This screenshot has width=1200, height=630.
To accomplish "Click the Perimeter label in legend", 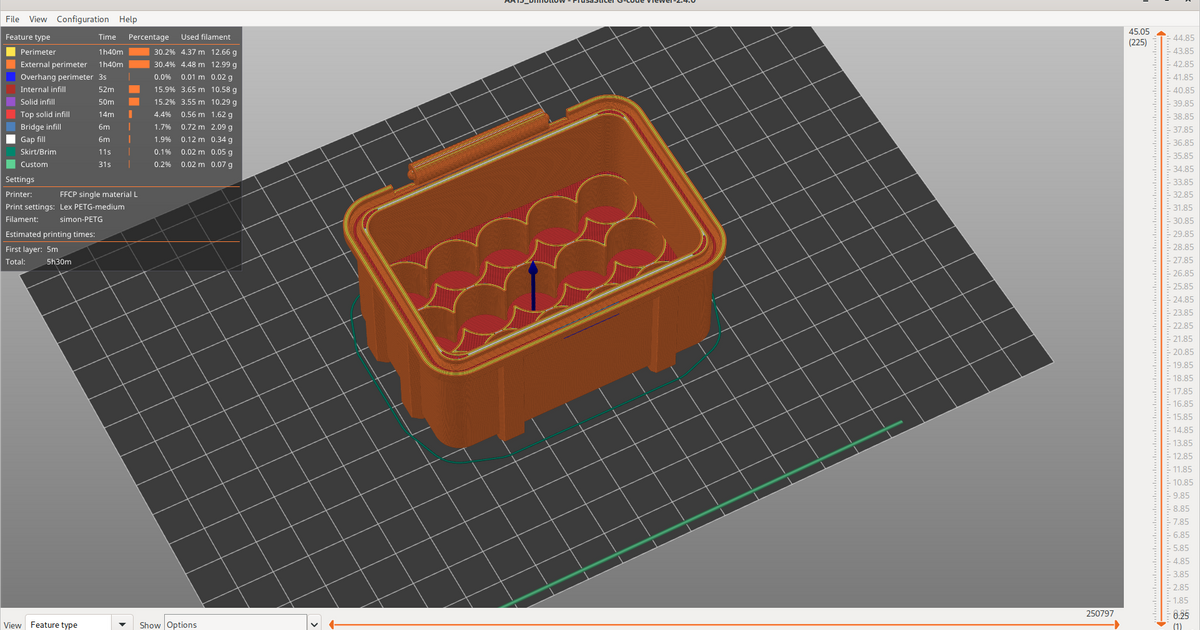I will coord(38,51).
